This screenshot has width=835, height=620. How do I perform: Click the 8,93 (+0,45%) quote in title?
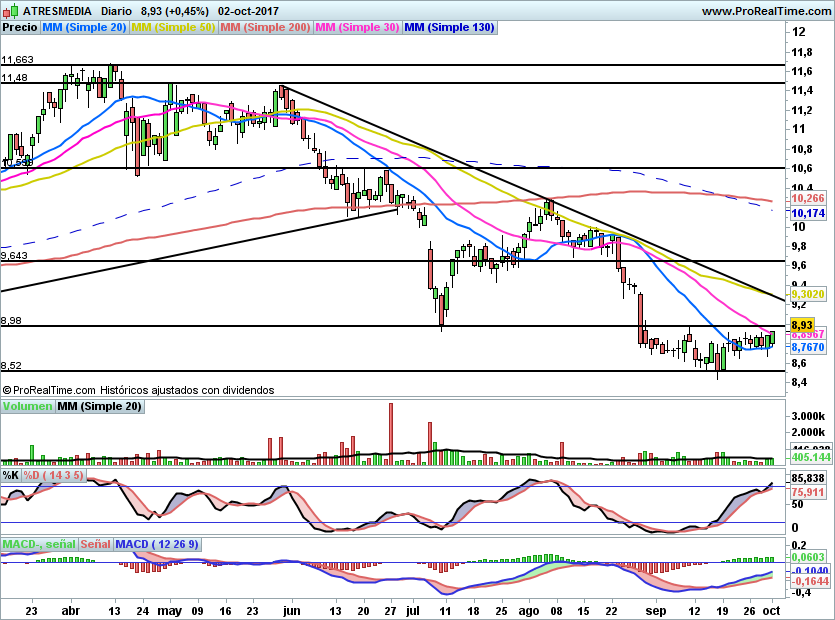coord(175,11)
